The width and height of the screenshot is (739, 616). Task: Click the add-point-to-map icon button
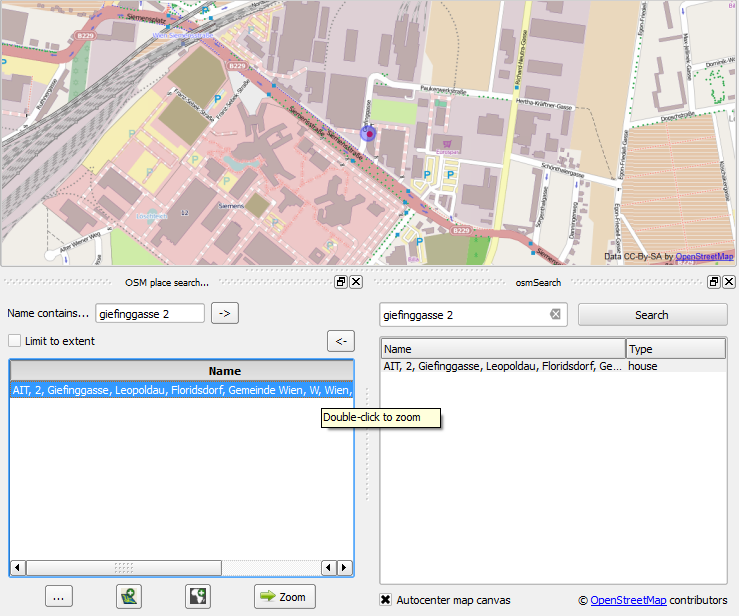tap(129, 597)
